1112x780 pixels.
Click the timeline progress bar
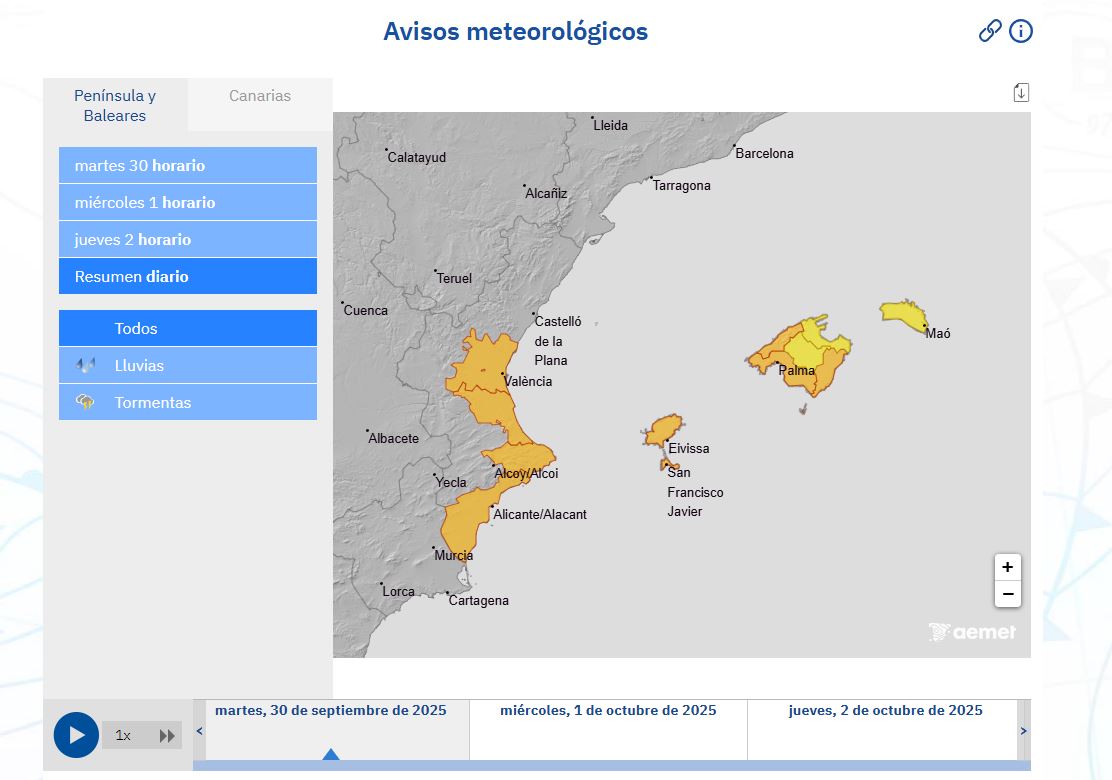click(x=610, y=766)
